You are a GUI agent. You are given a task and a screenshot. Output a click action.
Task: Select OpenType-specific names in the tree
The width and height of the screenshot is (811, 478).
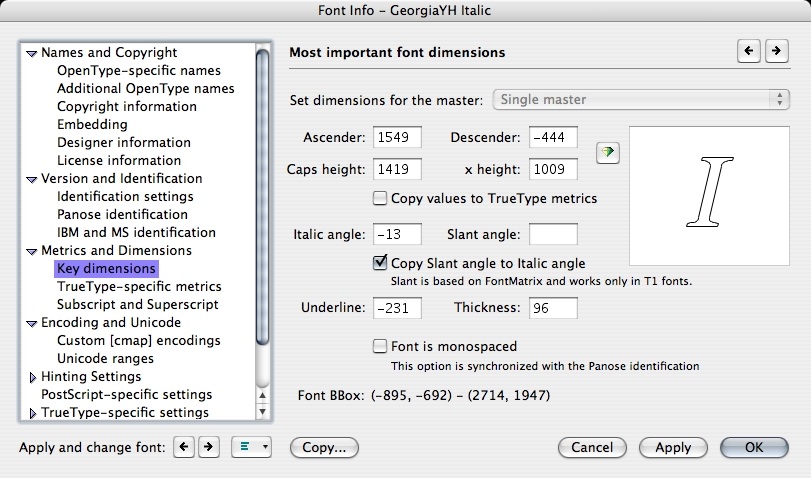(139, 70)
